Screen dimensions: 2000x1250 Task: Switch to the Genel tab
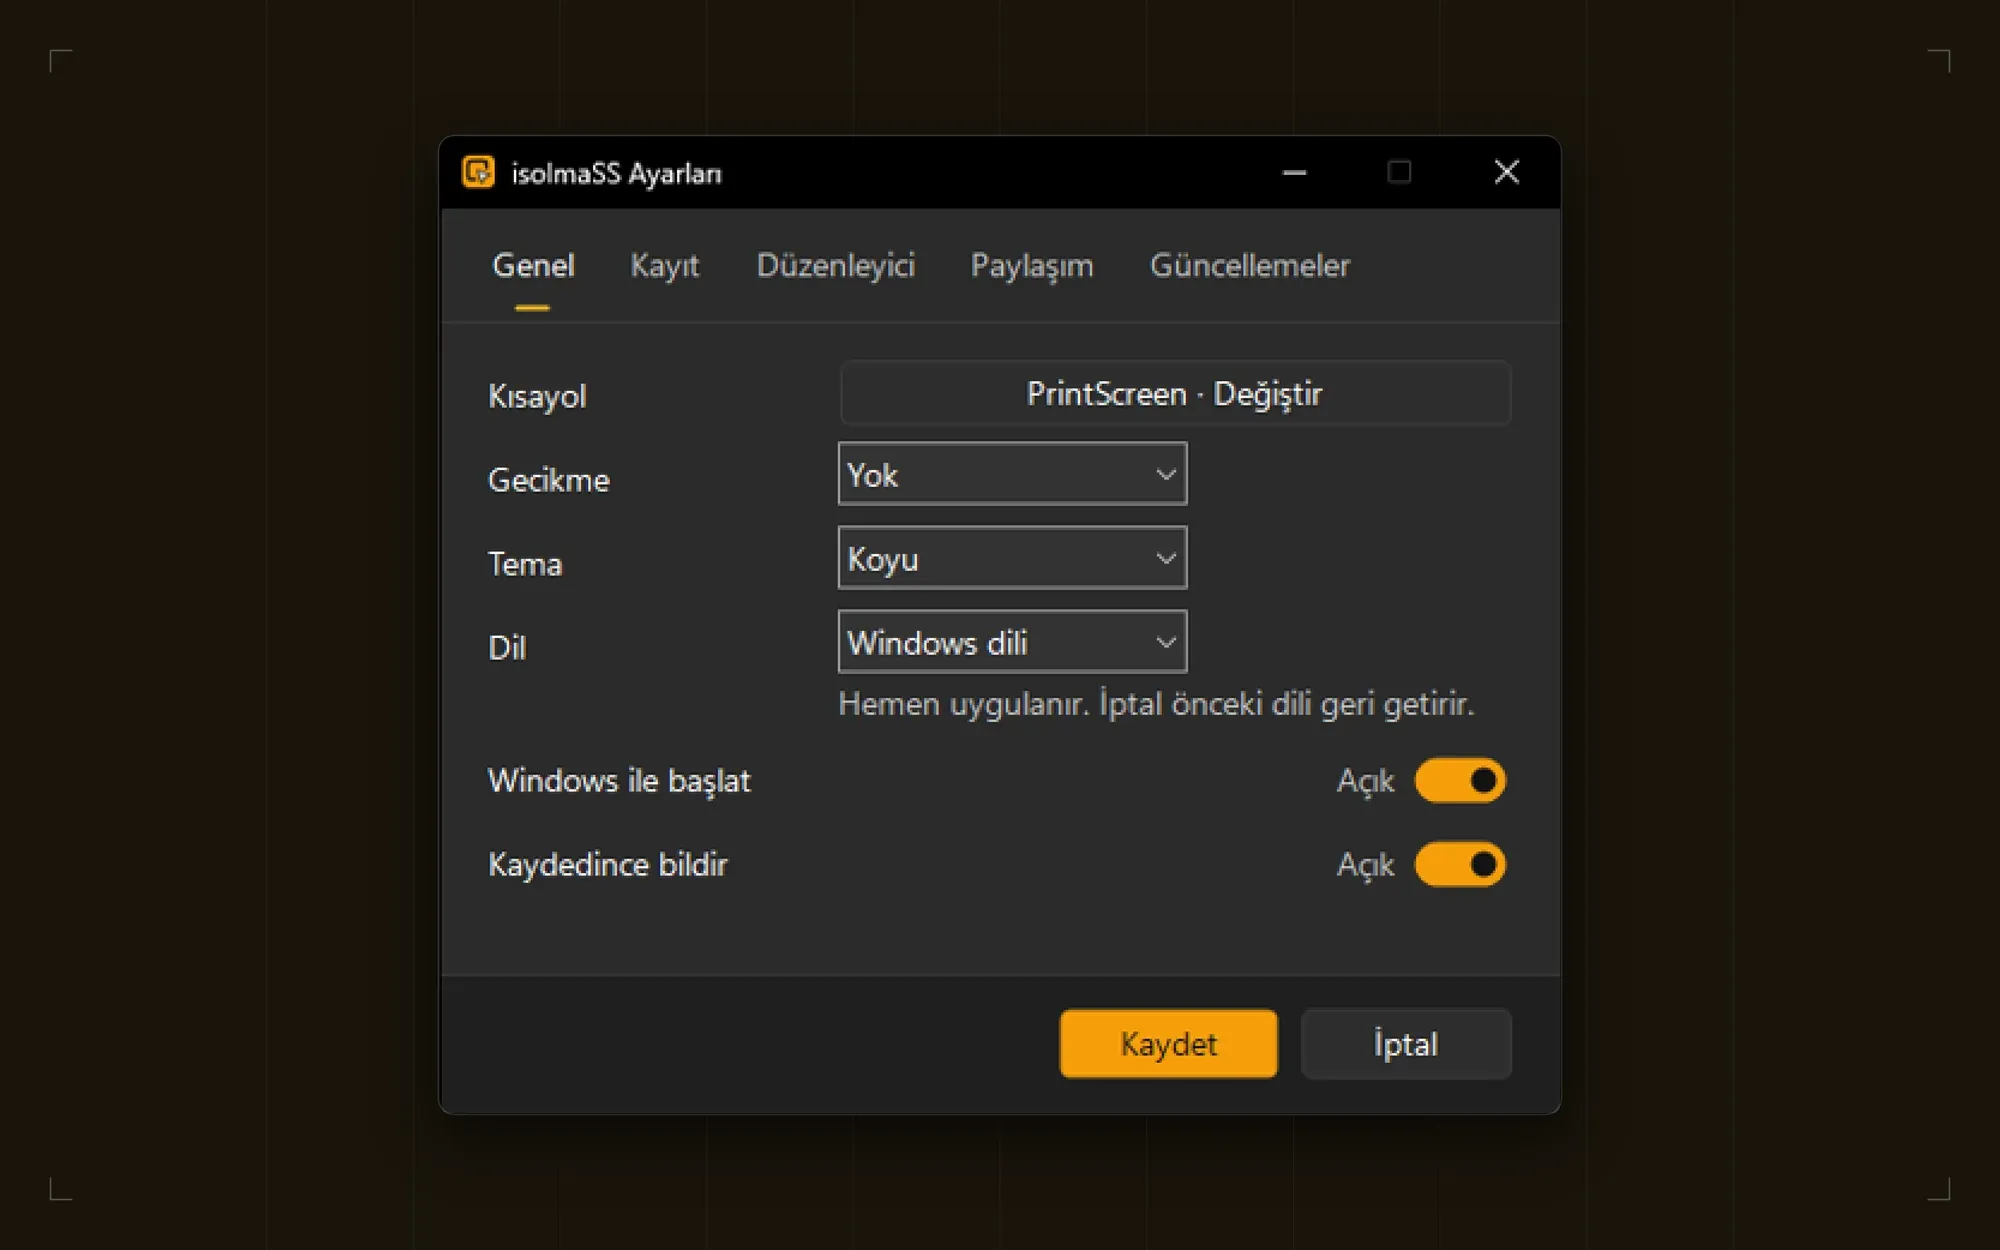coord(533,266)
